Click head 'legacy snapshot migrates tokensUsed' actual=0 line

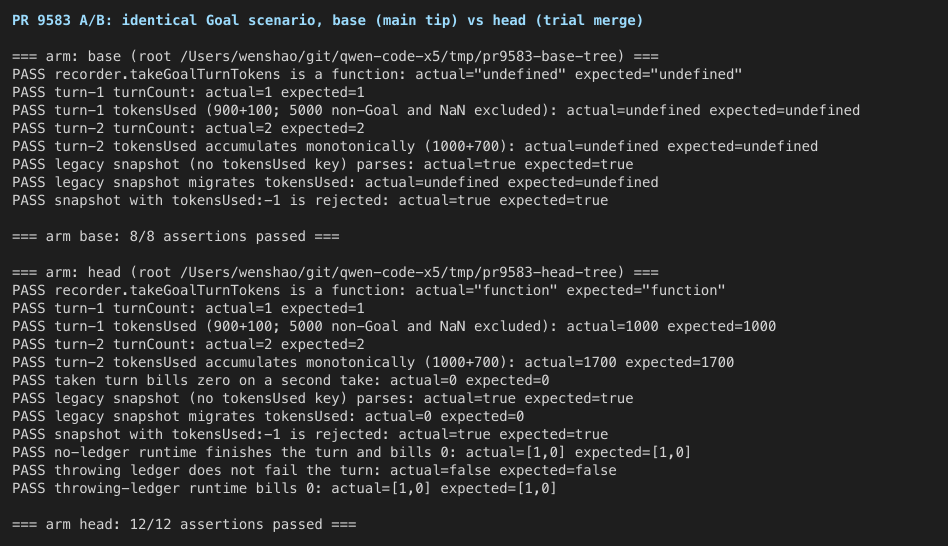(268, 416)
